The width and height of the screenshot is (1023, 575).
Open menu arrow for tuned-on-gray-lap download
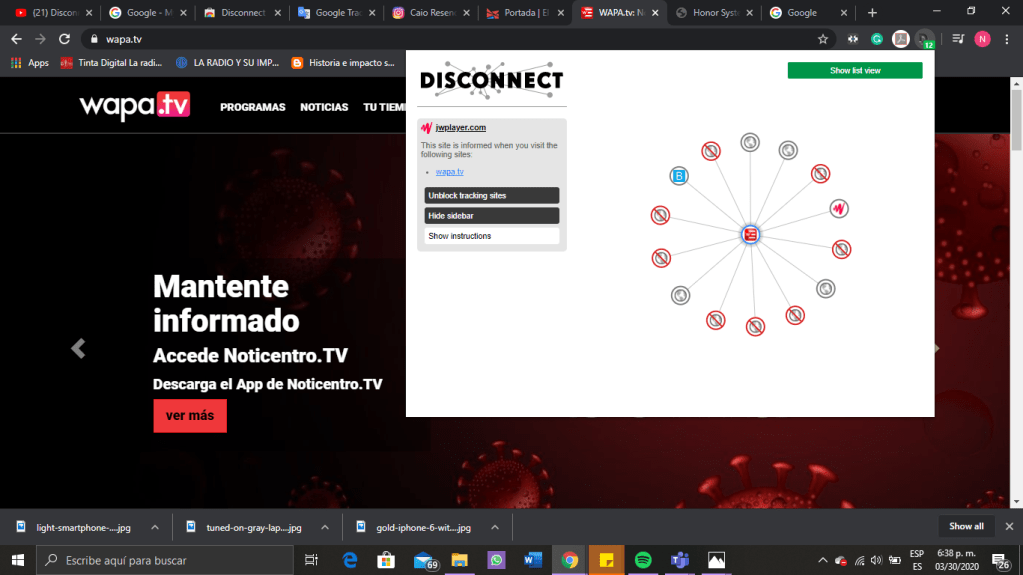[324, 527]
